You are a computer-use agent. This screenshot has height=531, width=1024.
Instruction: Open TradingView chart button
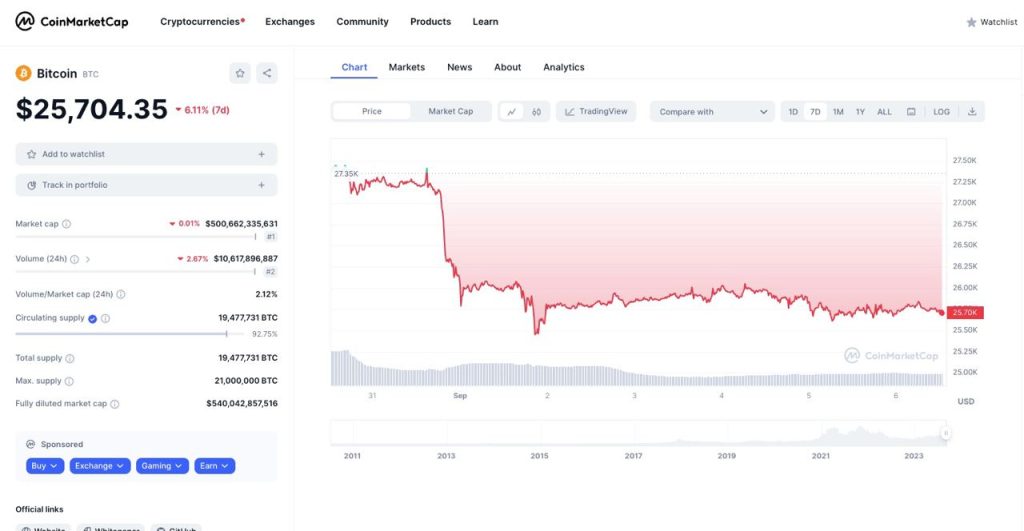point(596,112)
